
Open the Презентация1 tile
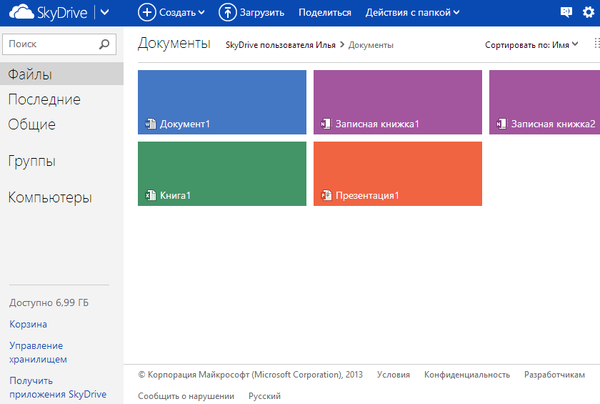pos(398,174)
